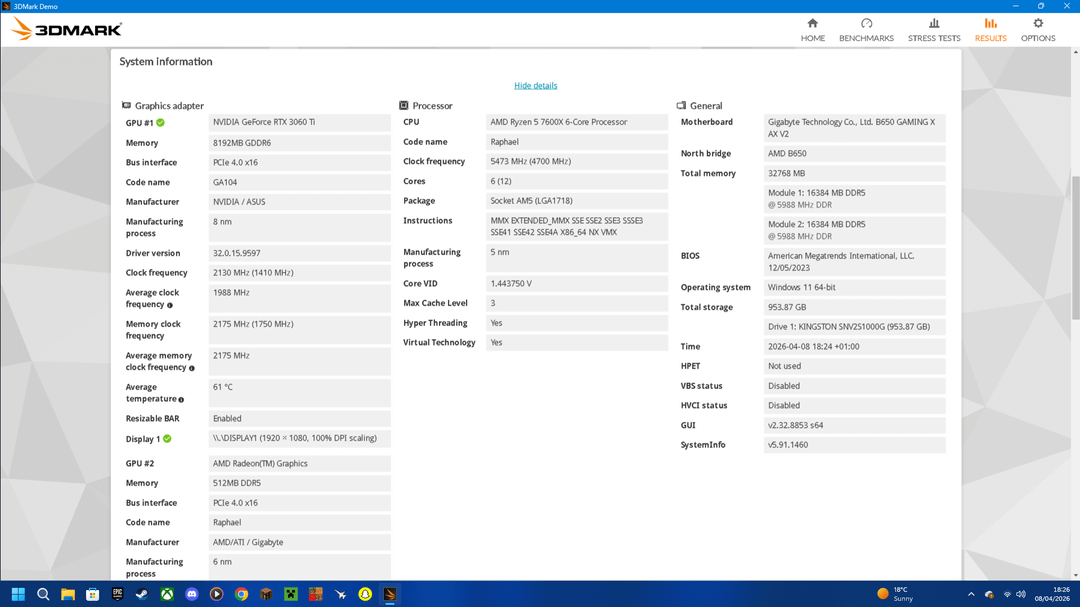Click the General section monitor icon
Screen dimensions: 1080x607
pos(681,106)
